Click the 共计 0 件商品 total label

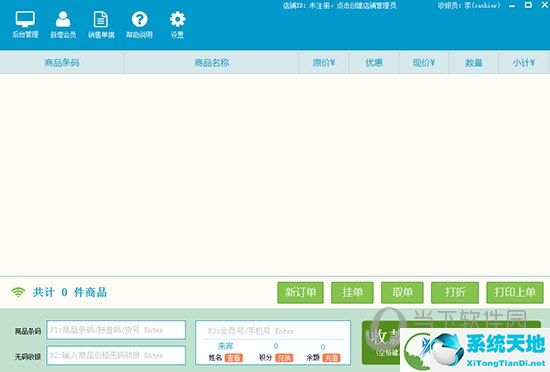69,292
